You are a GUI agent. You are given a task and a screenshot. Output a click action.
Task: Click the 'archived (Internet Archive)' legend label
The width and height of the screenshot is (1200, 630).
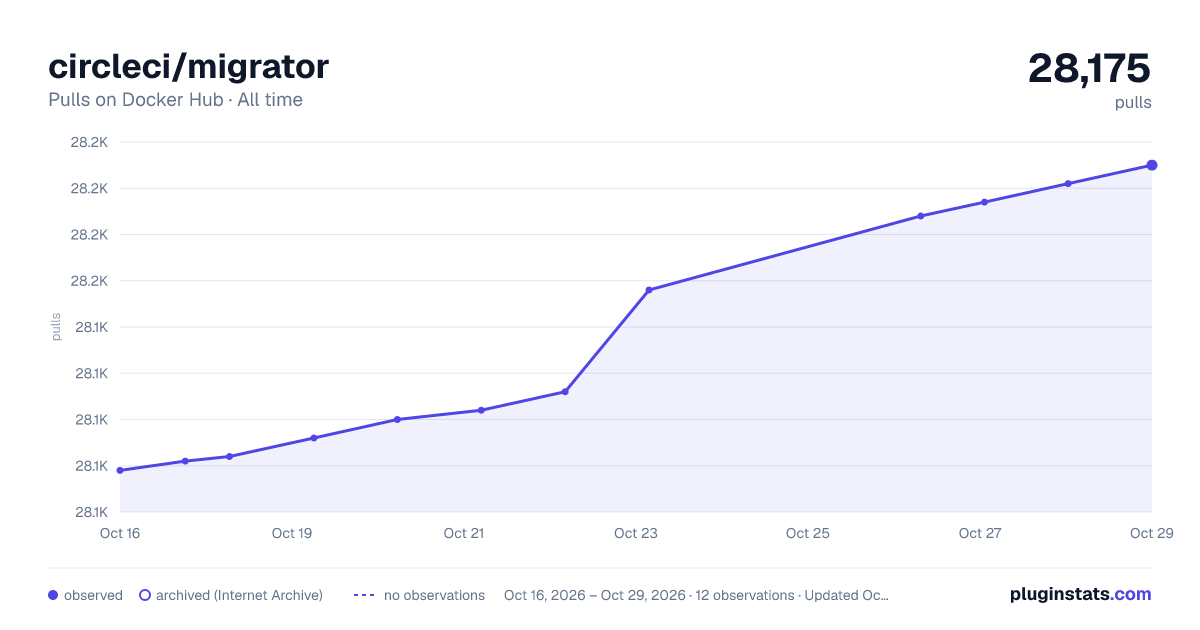[239, 595]
